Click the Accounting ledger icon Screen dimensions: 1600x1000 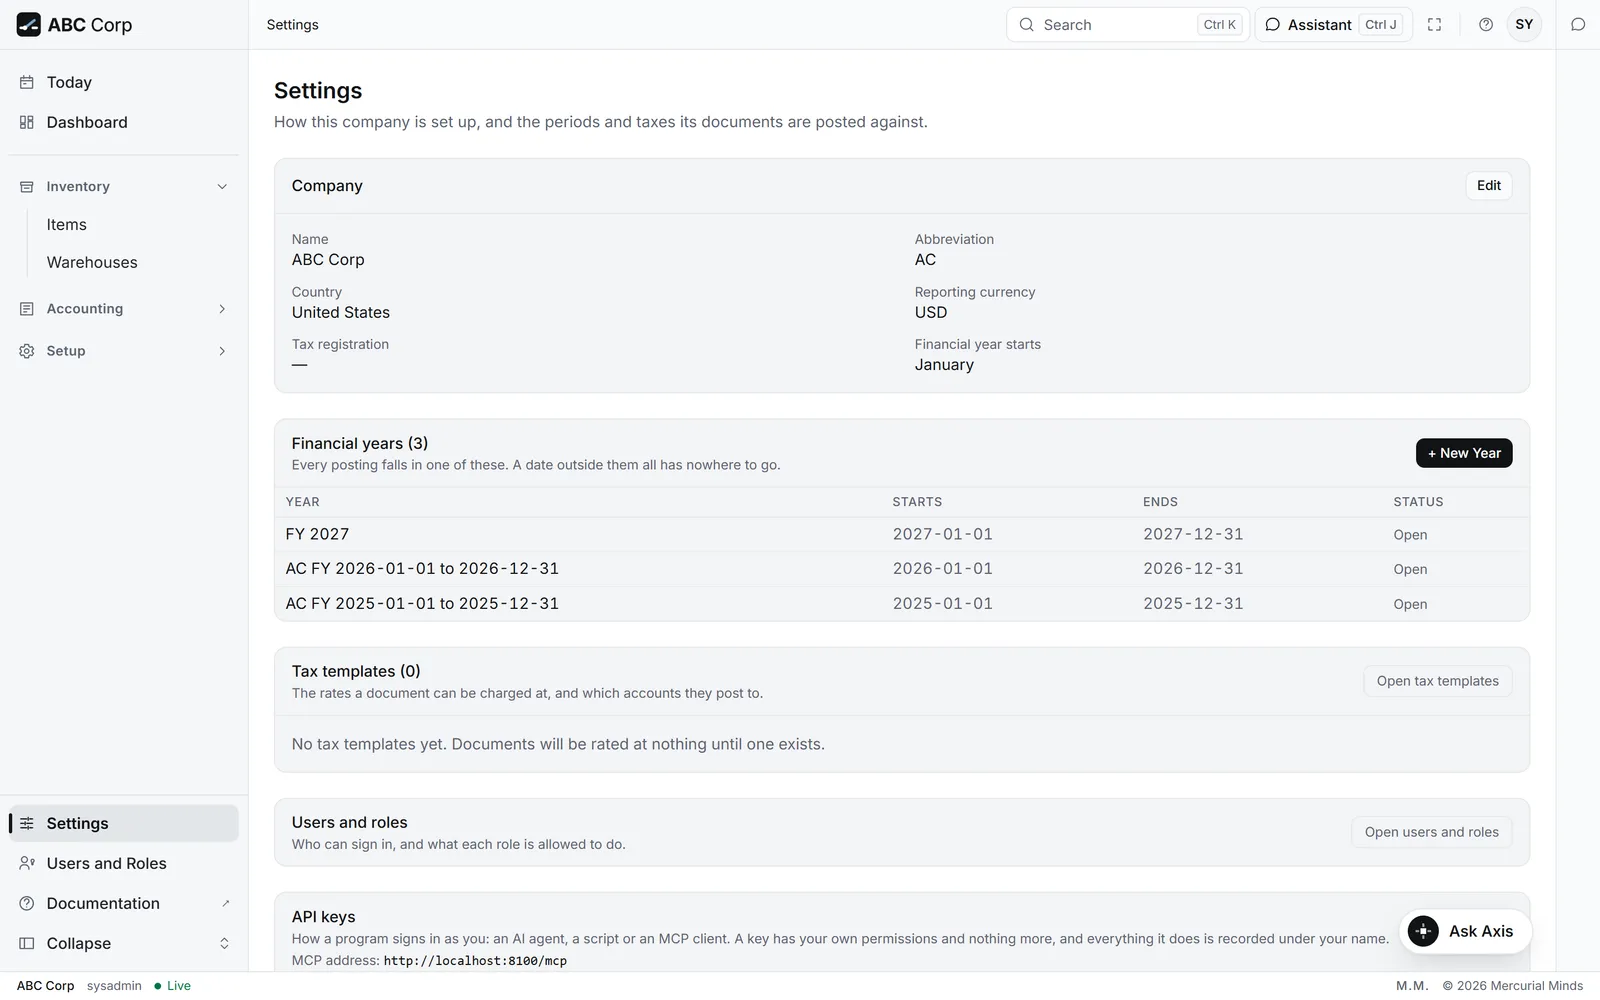(27, 309)
